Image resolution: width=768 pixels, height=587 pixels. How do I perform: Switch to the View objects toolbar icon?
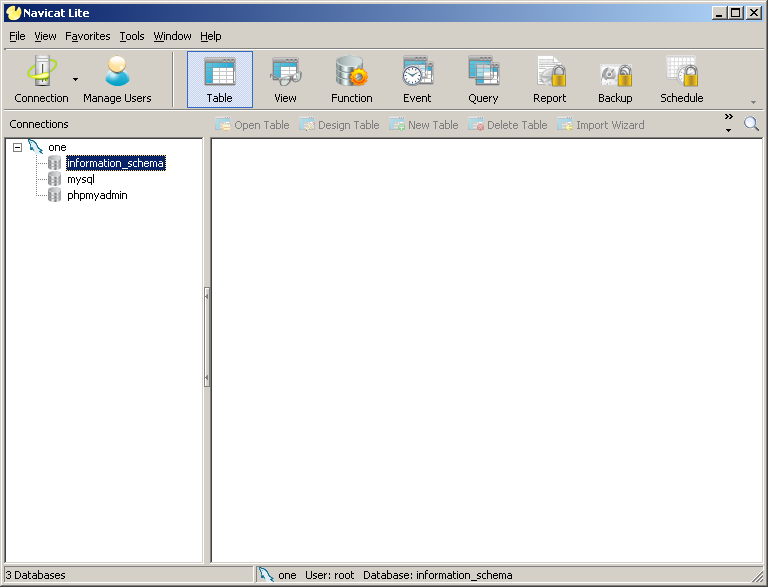[x=286, y=79]
